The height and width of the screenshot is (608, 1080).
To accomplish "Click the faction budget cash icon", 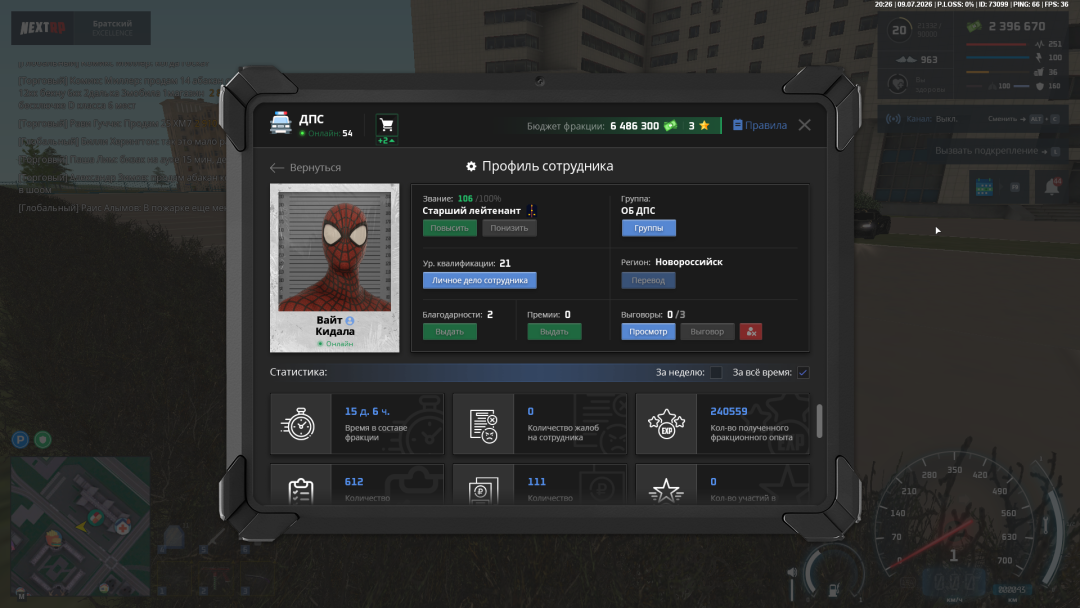I will [670, 125].
